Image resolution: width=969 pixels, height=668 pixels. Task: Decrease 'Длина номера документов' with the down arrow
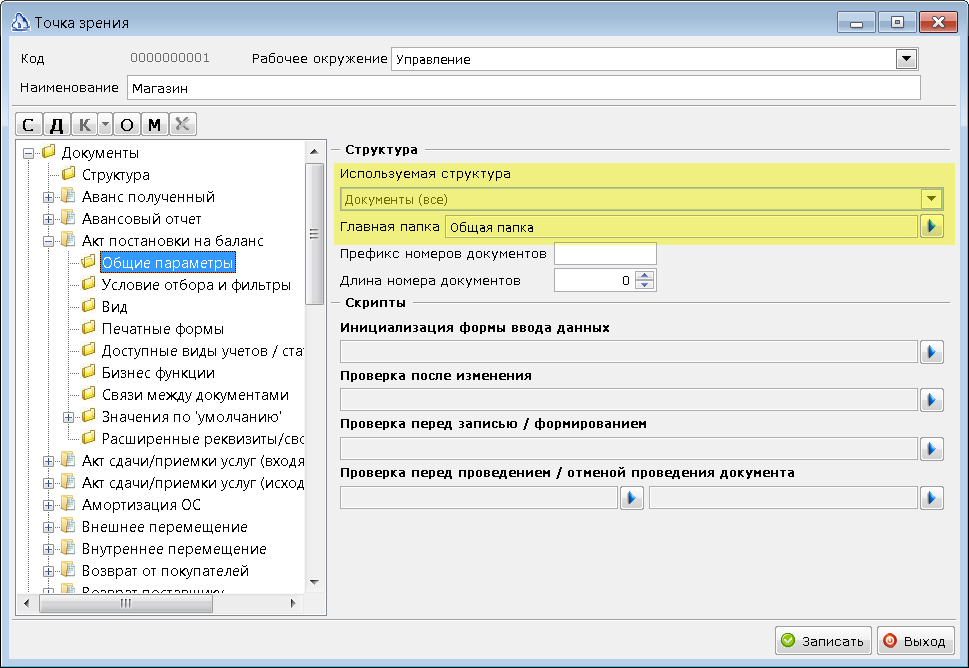(x=645, y=285)
